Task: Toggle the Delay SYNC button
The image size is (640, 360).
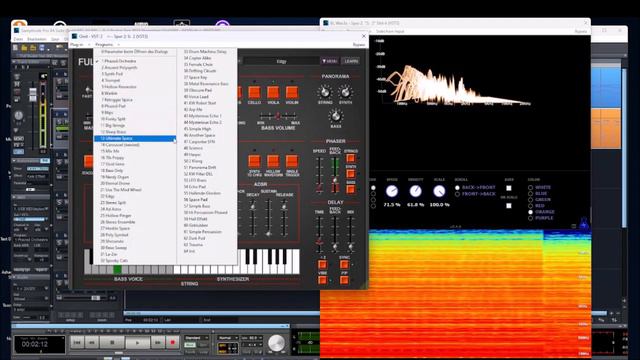Action: (344, 264)
